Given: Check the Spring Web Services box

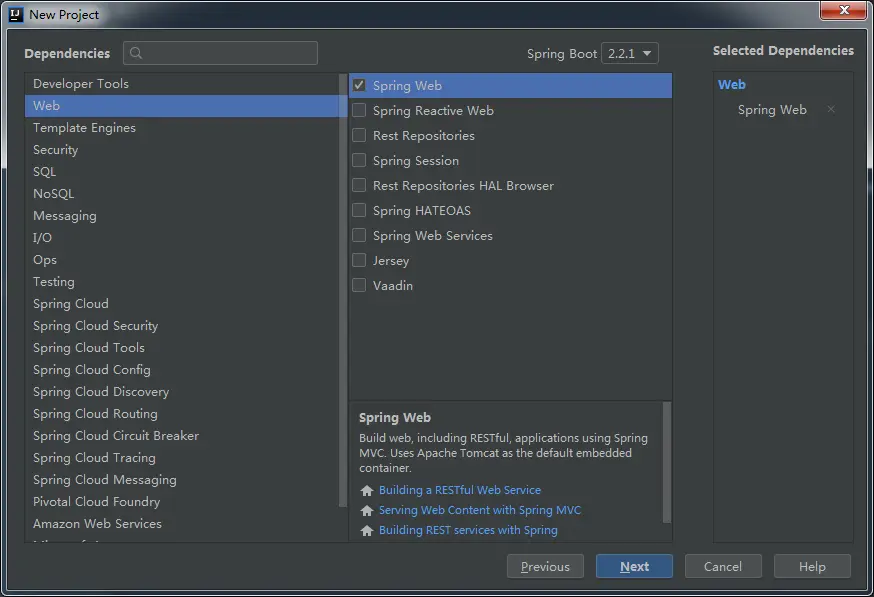Looking at the screenshot, I should (359, 235).
